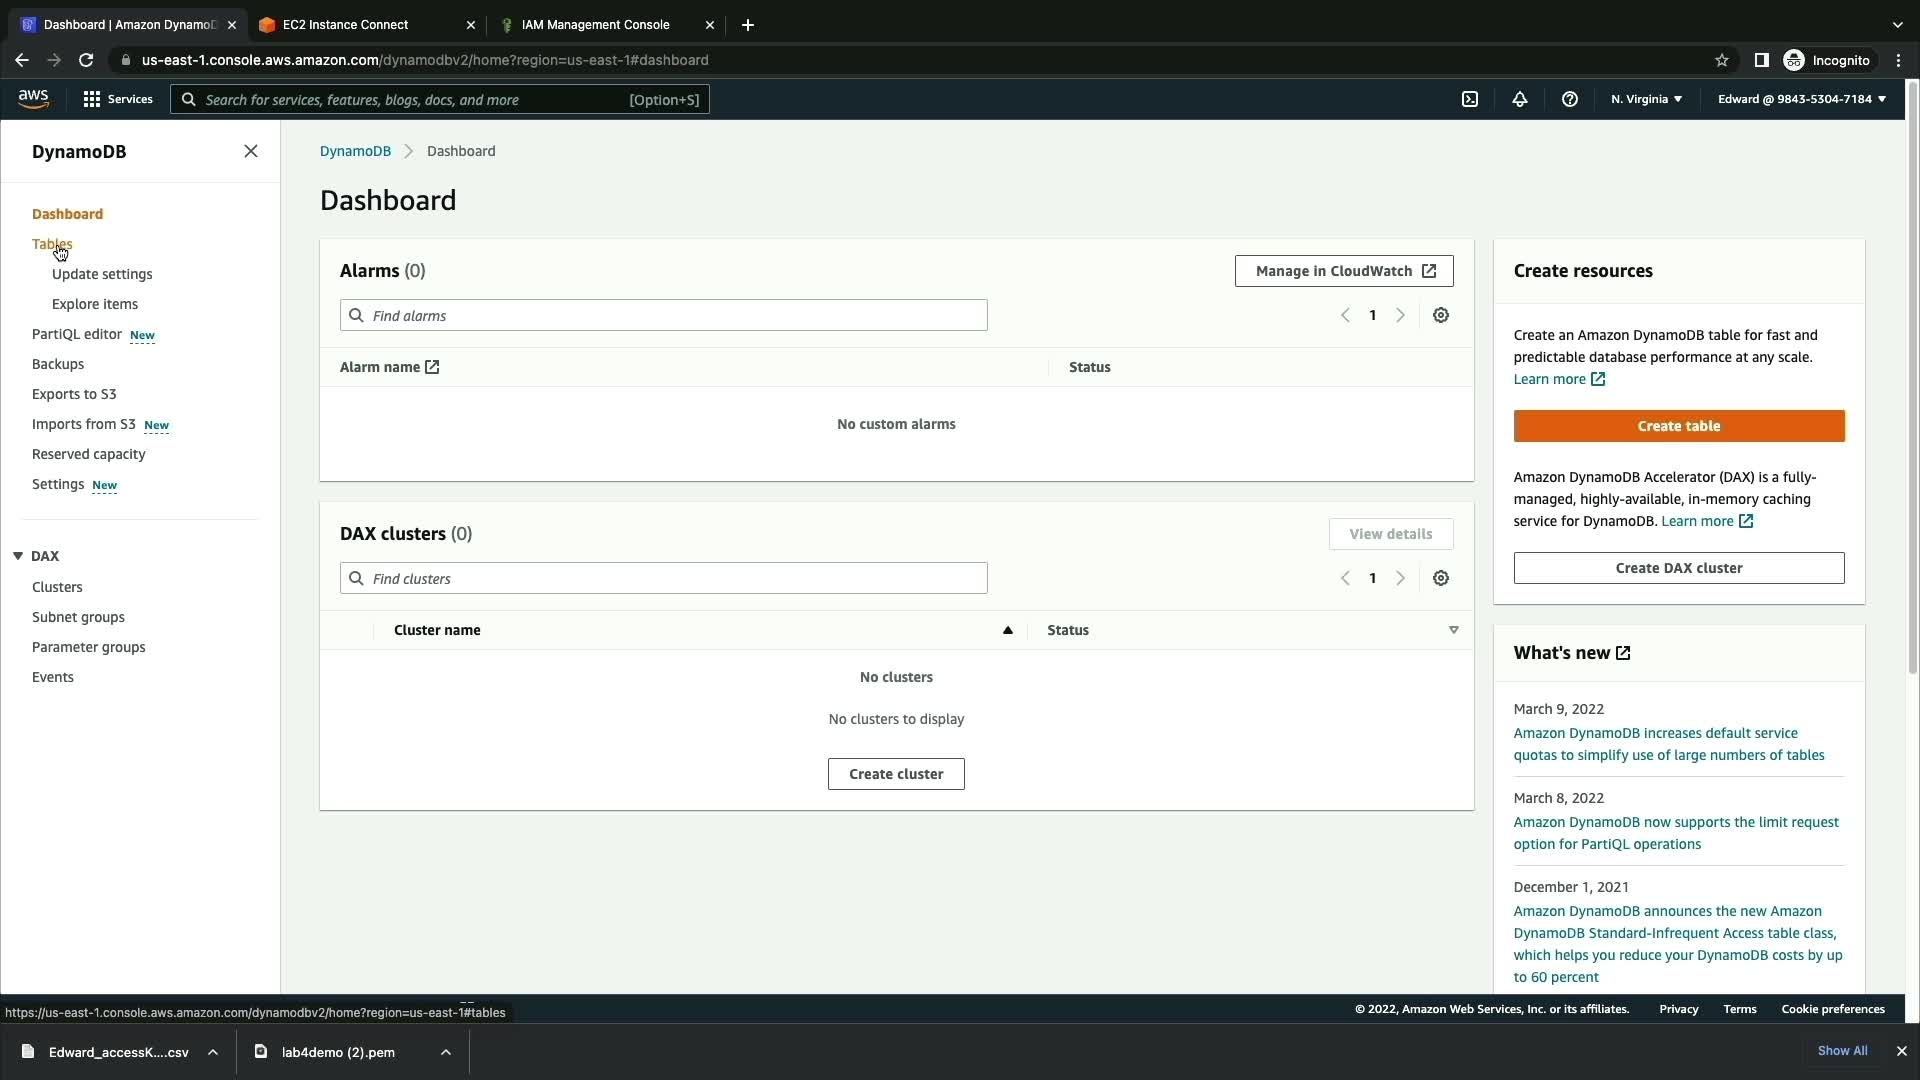This screenshot has width=1920, height=1080.
Task: Open the AWS help question-mark icon
Action: [1569, 99]
